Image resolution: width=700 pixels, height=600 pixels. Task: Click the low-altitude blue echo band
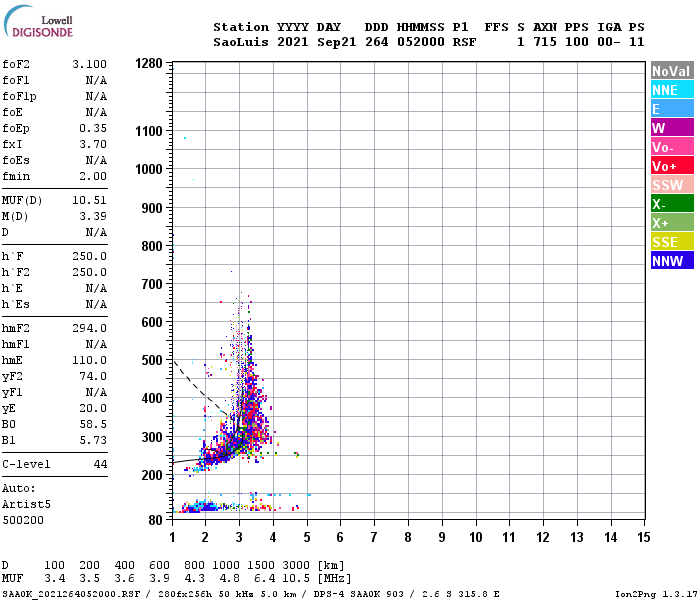click(201, 507)
